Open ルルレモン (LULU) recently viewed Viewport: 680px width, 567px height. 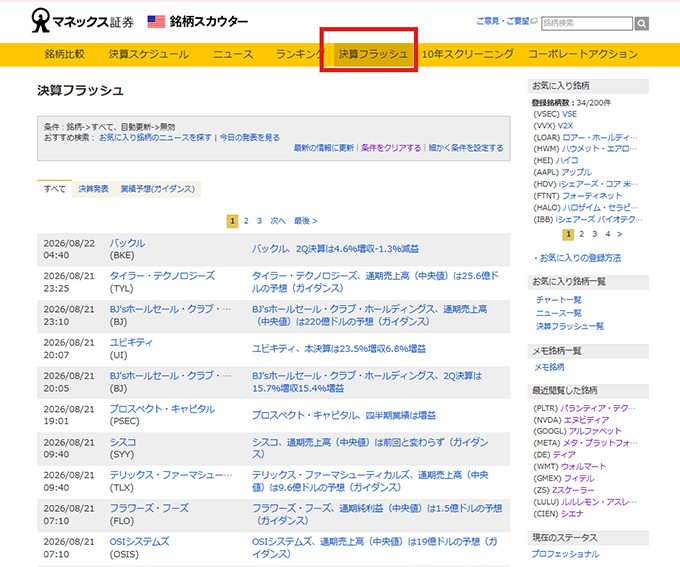tap(598, 502)
